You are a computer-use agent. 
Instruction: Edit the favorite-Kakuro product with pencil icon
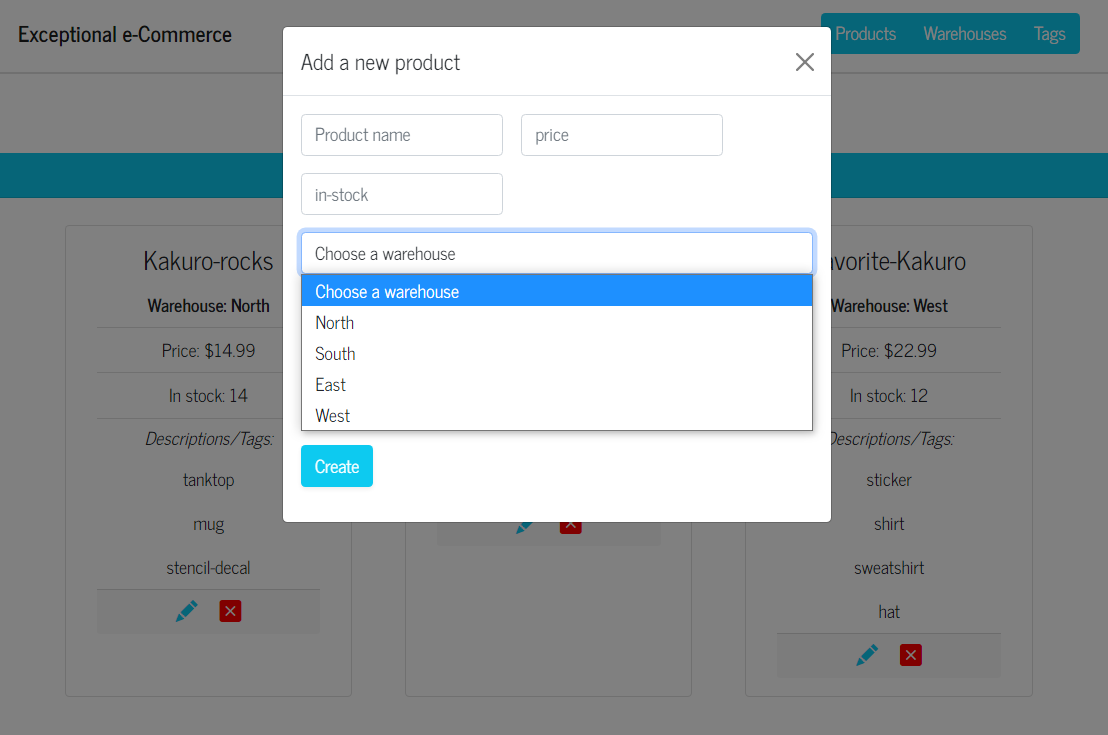click(867, 655)
